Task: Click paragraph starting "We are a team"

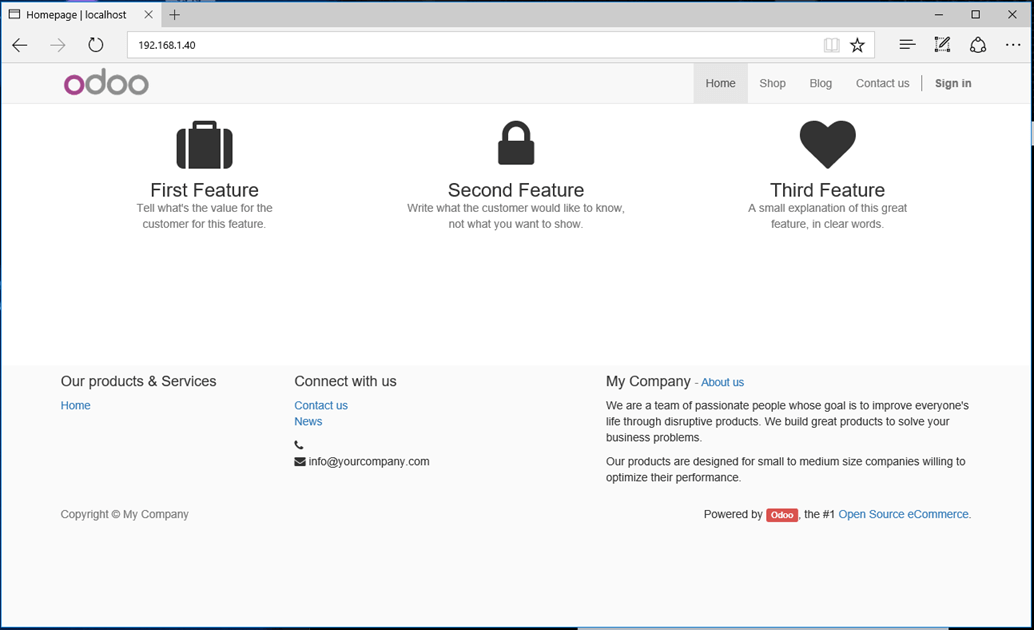Action: tap(787, 422)
